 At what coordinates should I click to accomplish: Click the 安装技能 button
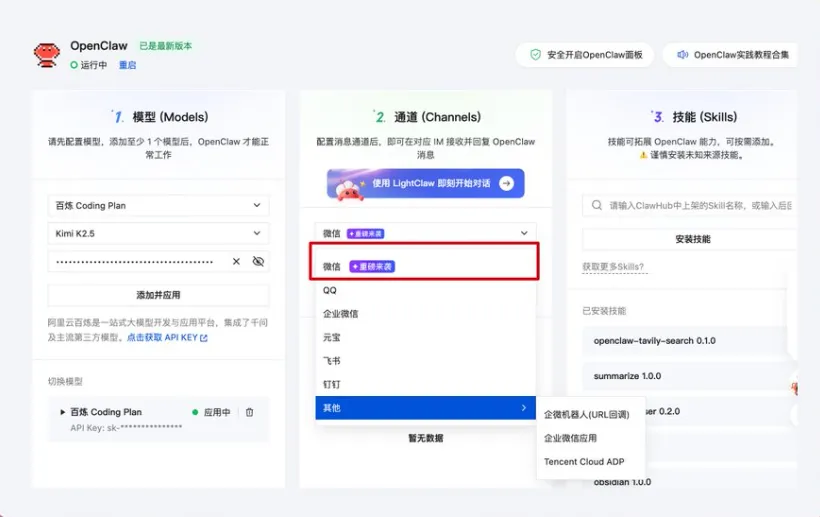(692, 239)
